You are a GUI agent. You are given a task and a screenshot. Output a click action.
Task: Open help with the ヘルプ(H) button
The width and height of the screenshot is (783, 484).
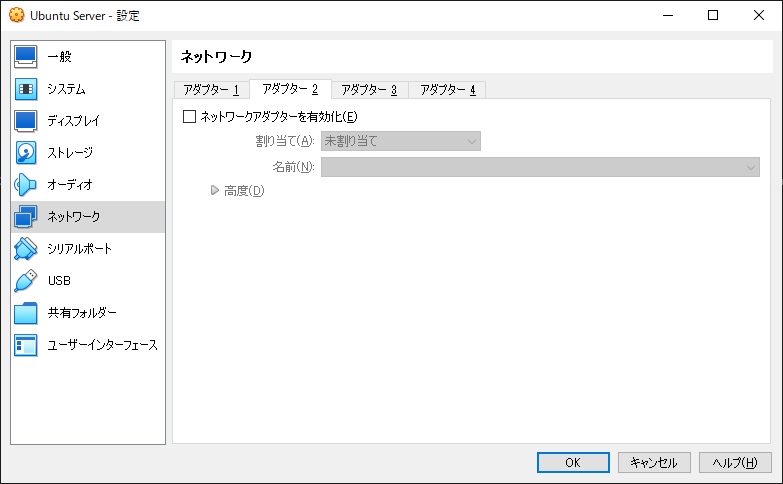[735, 463]
